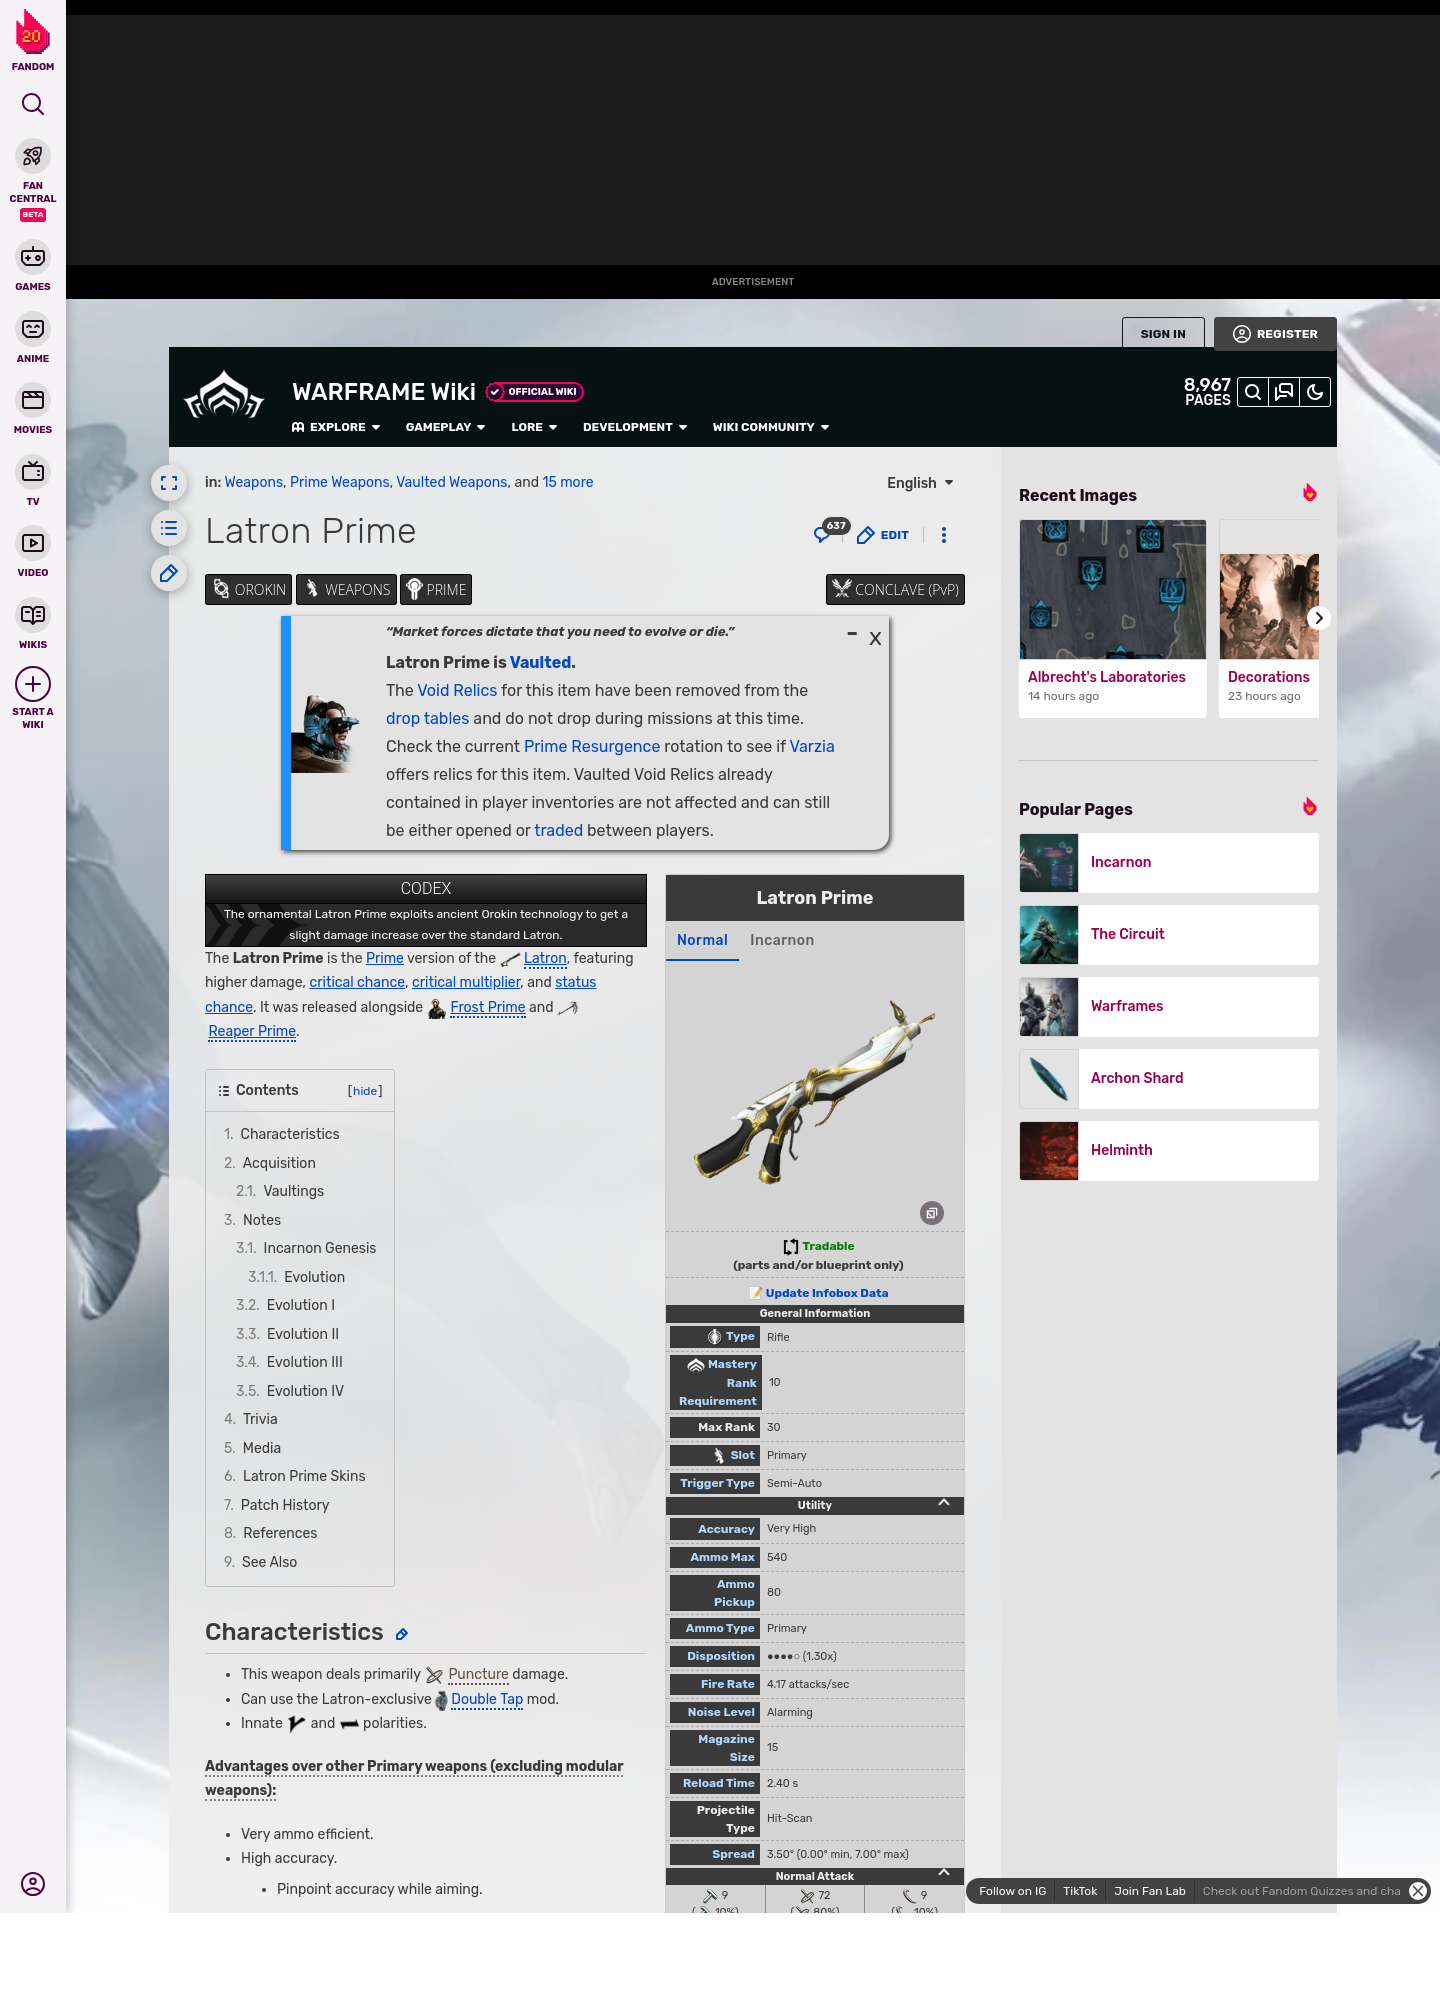Open the Wikis book icon

coord(33,614)
